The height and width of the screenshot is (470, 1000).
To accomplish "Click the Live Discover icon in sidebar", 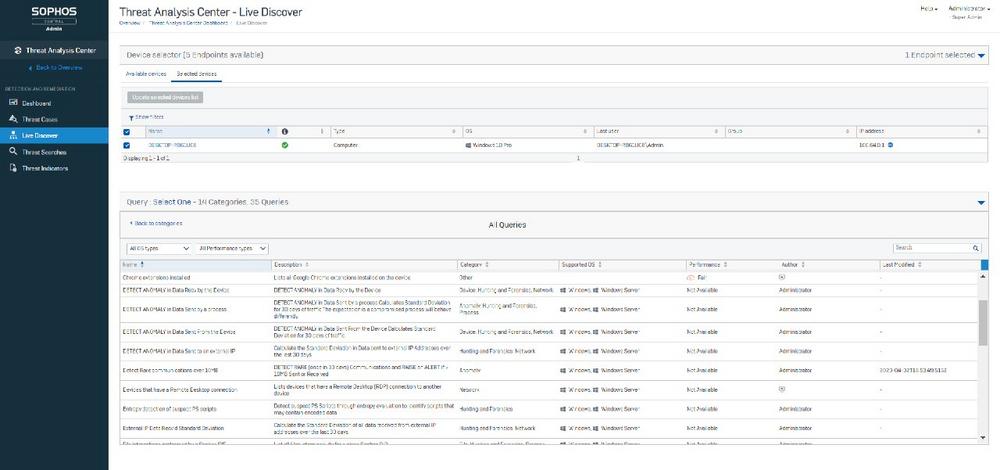I will pos(14,135).
